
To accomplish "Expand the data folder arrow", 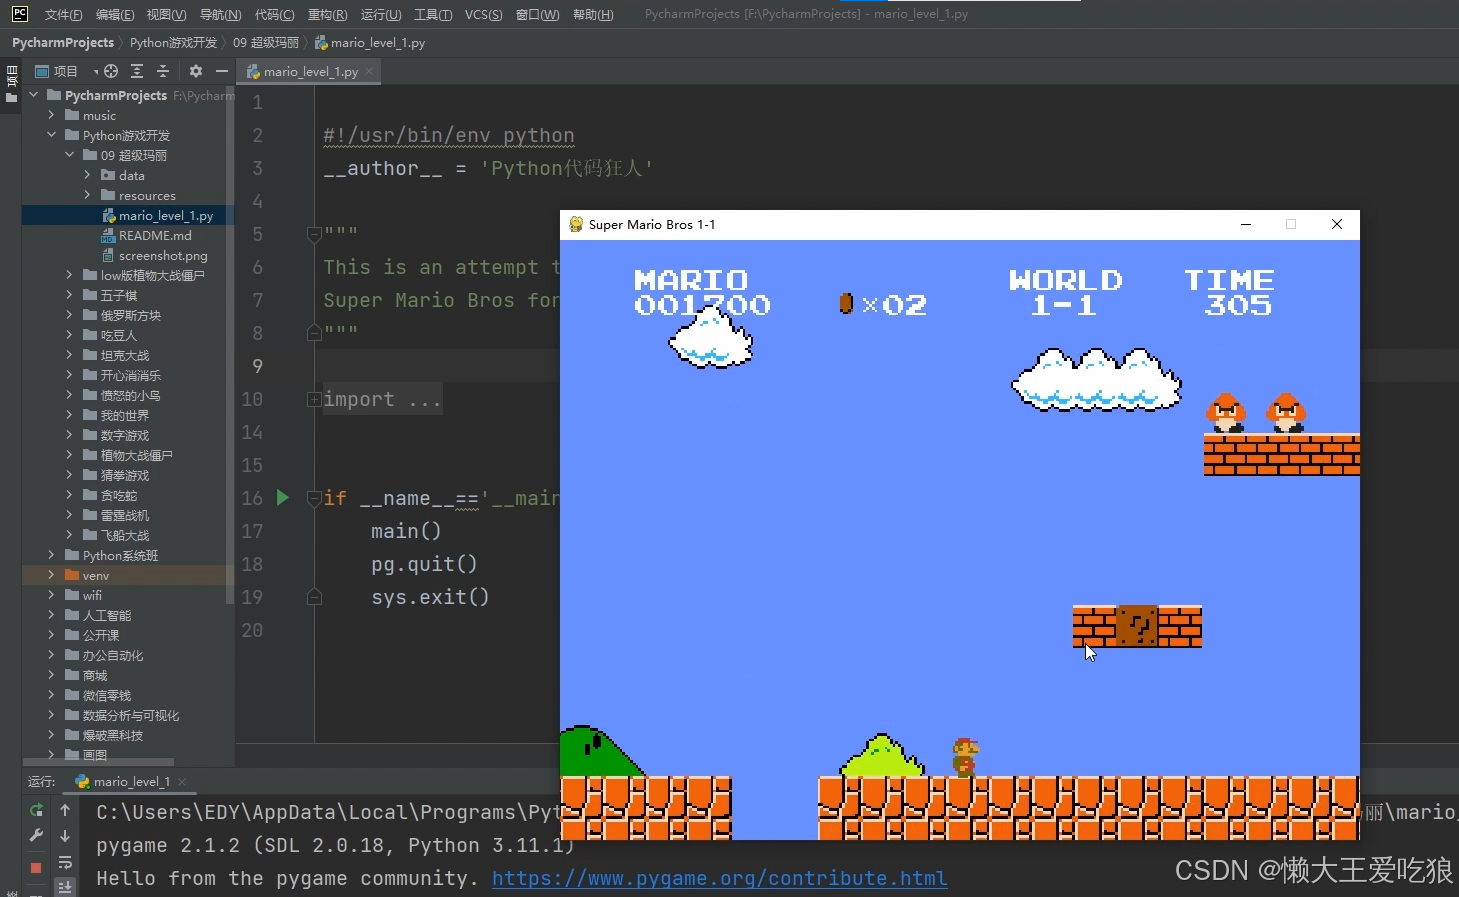I will (x=87, y=175).
